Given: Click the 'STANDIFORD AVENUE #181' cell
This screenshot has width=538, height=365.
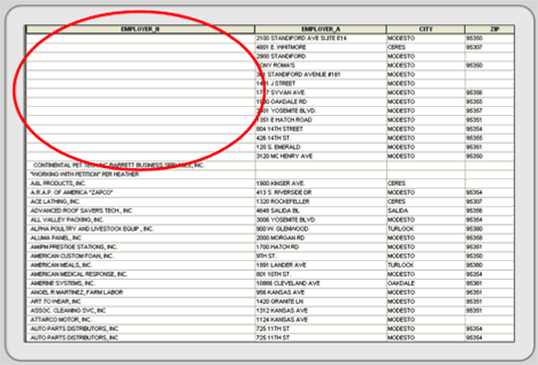Looking at the screenshot, I should tap(320, 75).
